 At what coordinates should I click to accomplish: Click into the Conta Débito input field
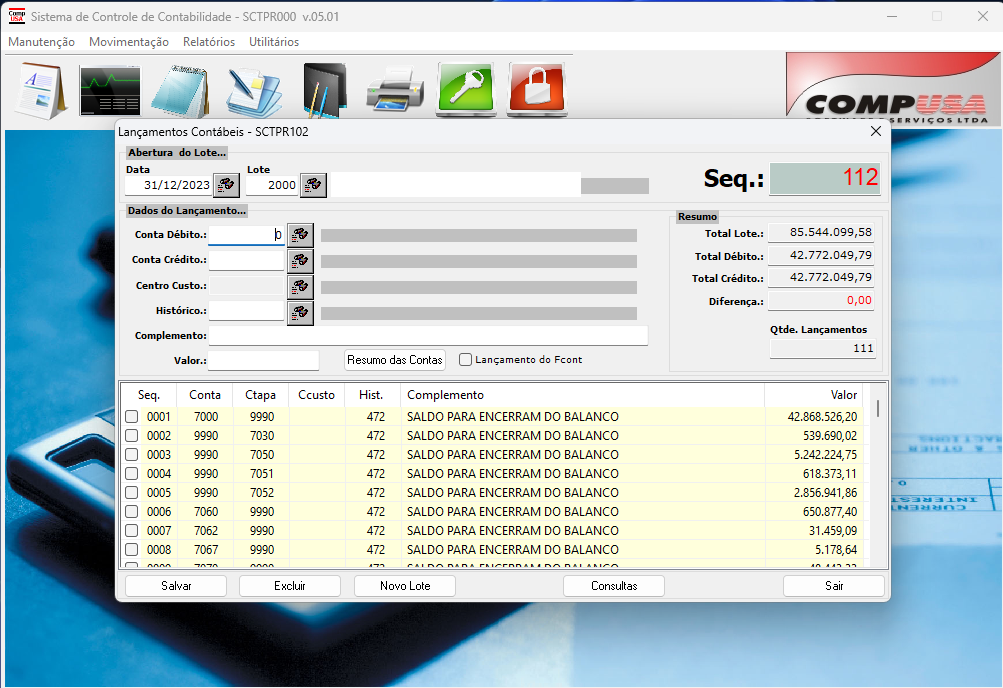246,235
